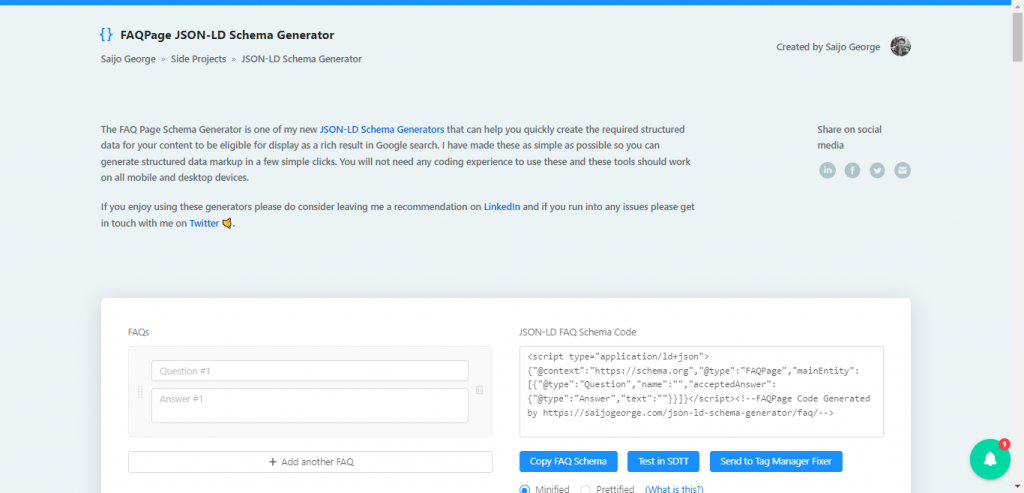Open the green notification bell
The height and width of the screenshot is (493, 1024).
tap(990, 459)
